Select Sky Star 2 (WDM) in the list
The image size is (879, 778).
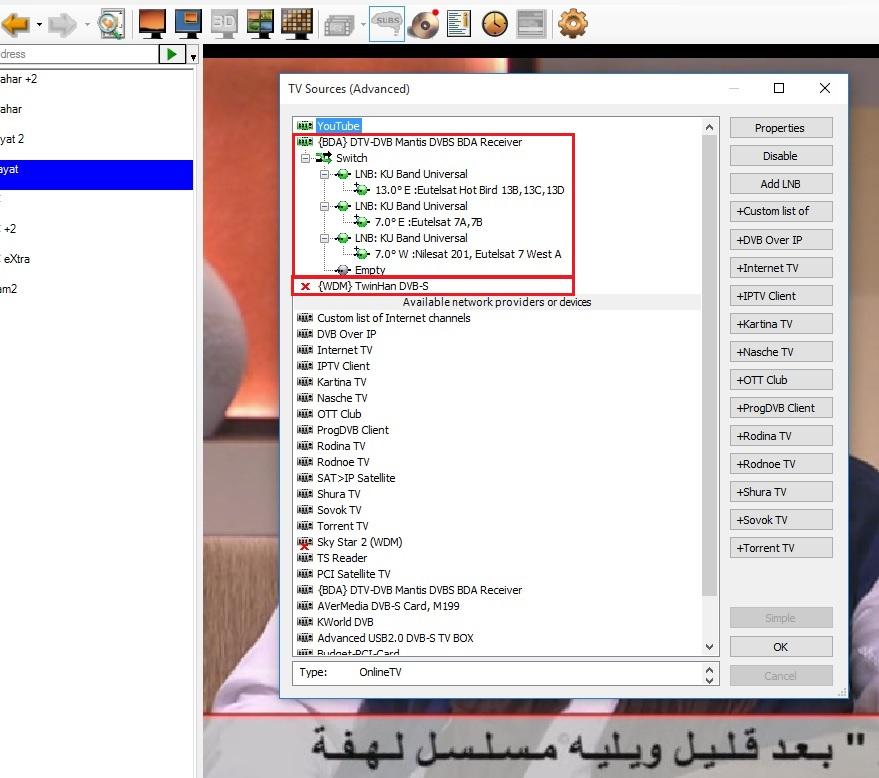click(x=359, y=542)
